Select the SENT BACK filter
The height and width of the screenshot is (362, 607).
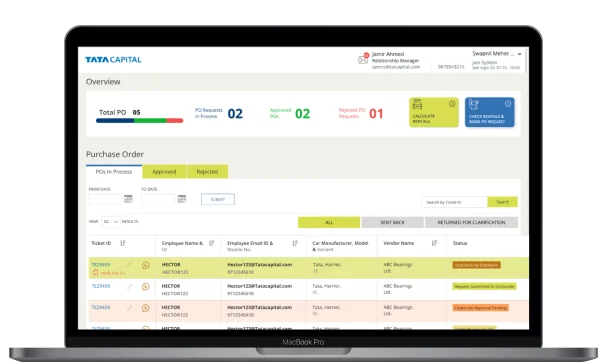click(392, 222)
